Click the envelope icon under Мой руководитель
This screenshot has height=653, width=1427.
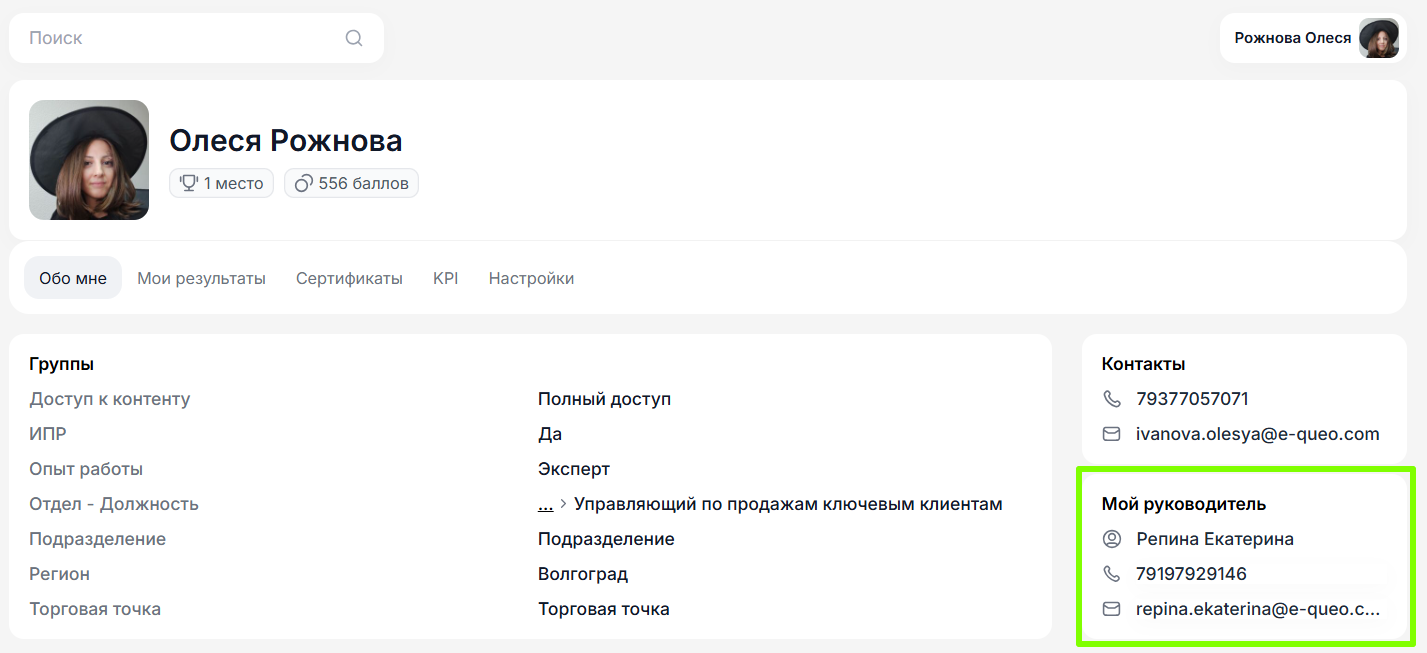coord(1111,609)
